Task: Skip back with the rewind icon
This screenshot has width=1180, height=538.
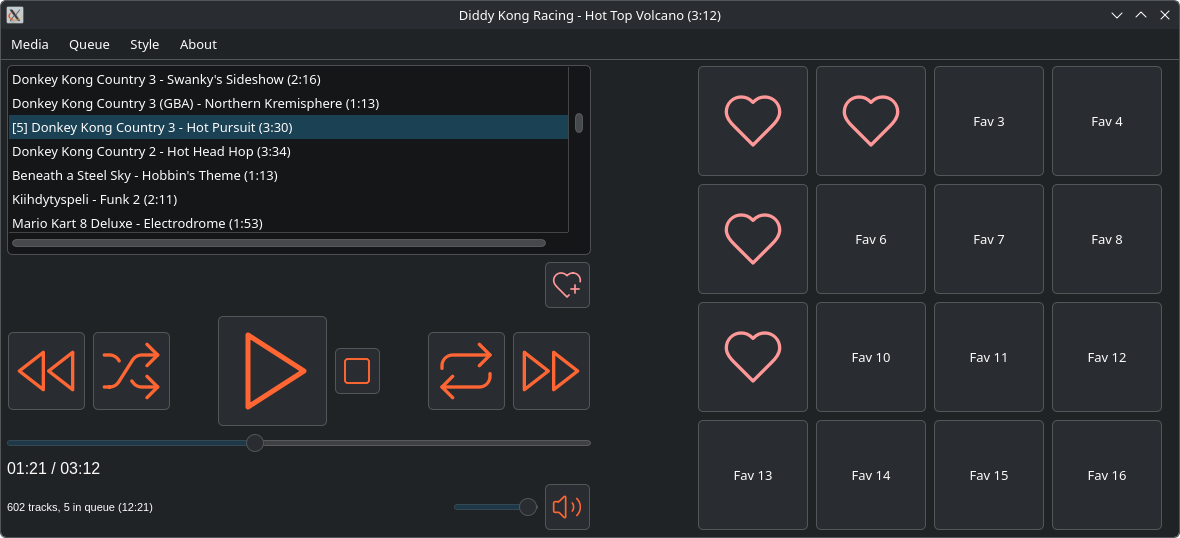Action: (x=46, y=371)
